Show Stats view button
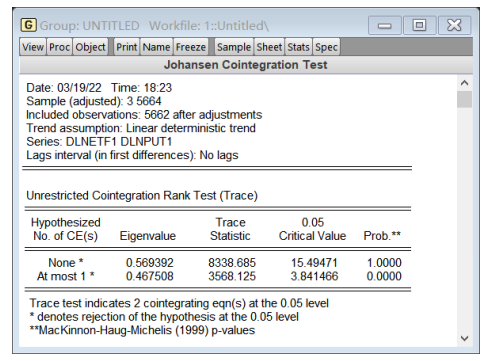 [x=299, y=47]
